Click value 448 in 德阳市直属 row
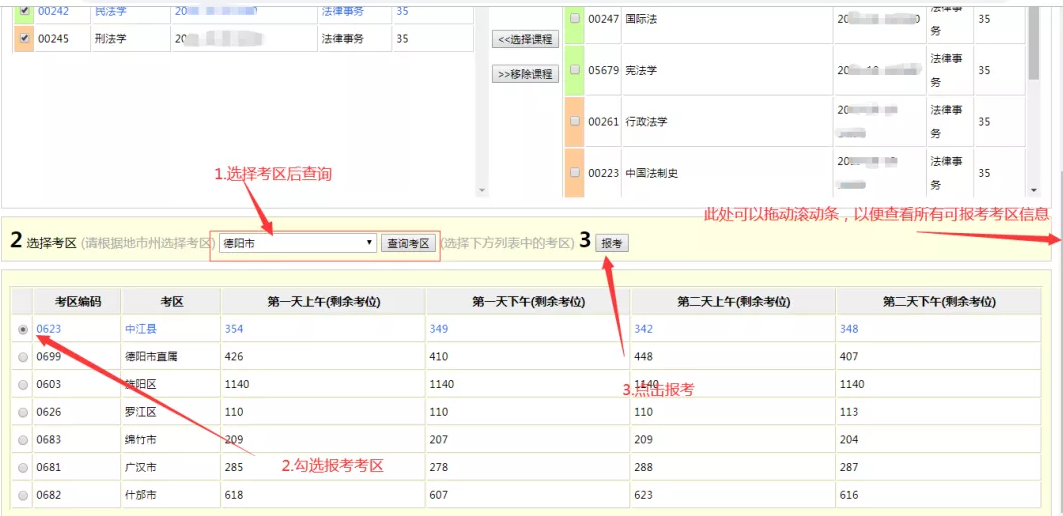Viewport: 1063px width, 516px height. (x=643, y=357)
